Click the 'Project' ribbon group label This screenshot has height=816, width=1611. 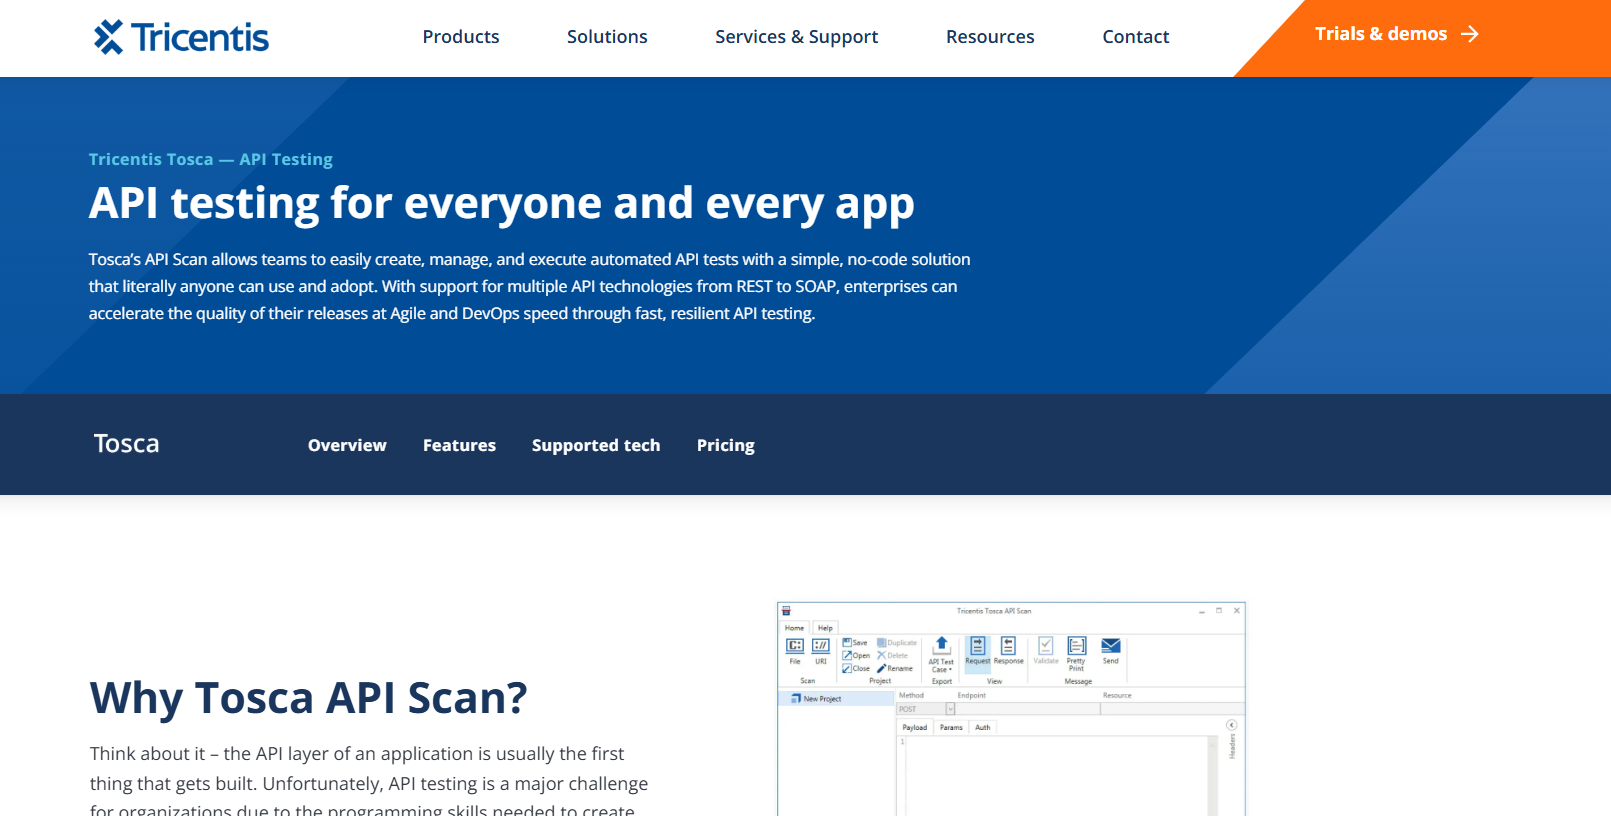tap(880, 681)
